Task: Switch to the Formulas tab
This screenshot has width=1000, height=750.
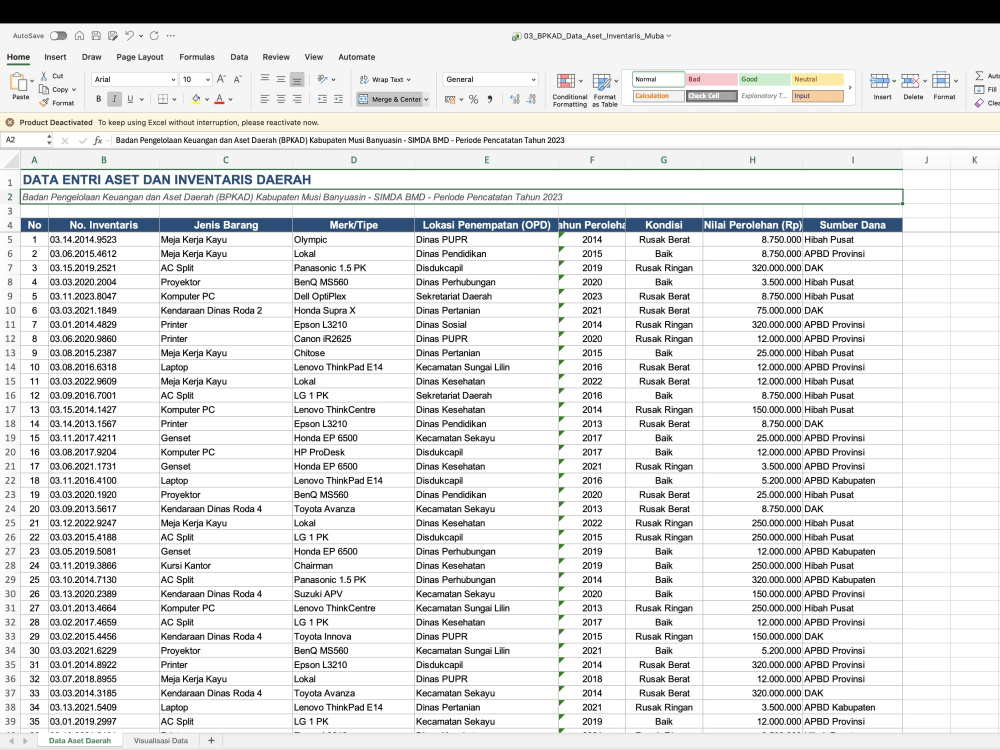Action: 197,57
